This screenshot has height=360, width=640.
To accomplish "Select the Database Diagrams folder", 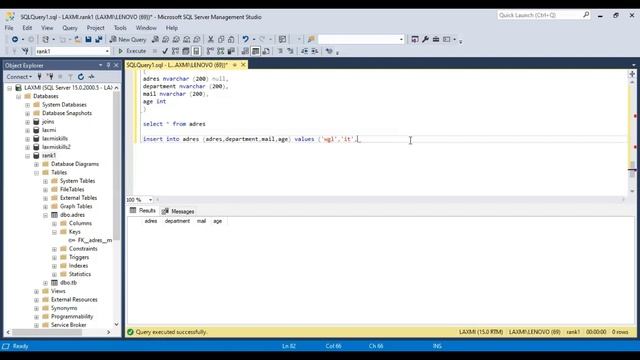I will pos(75,164).
